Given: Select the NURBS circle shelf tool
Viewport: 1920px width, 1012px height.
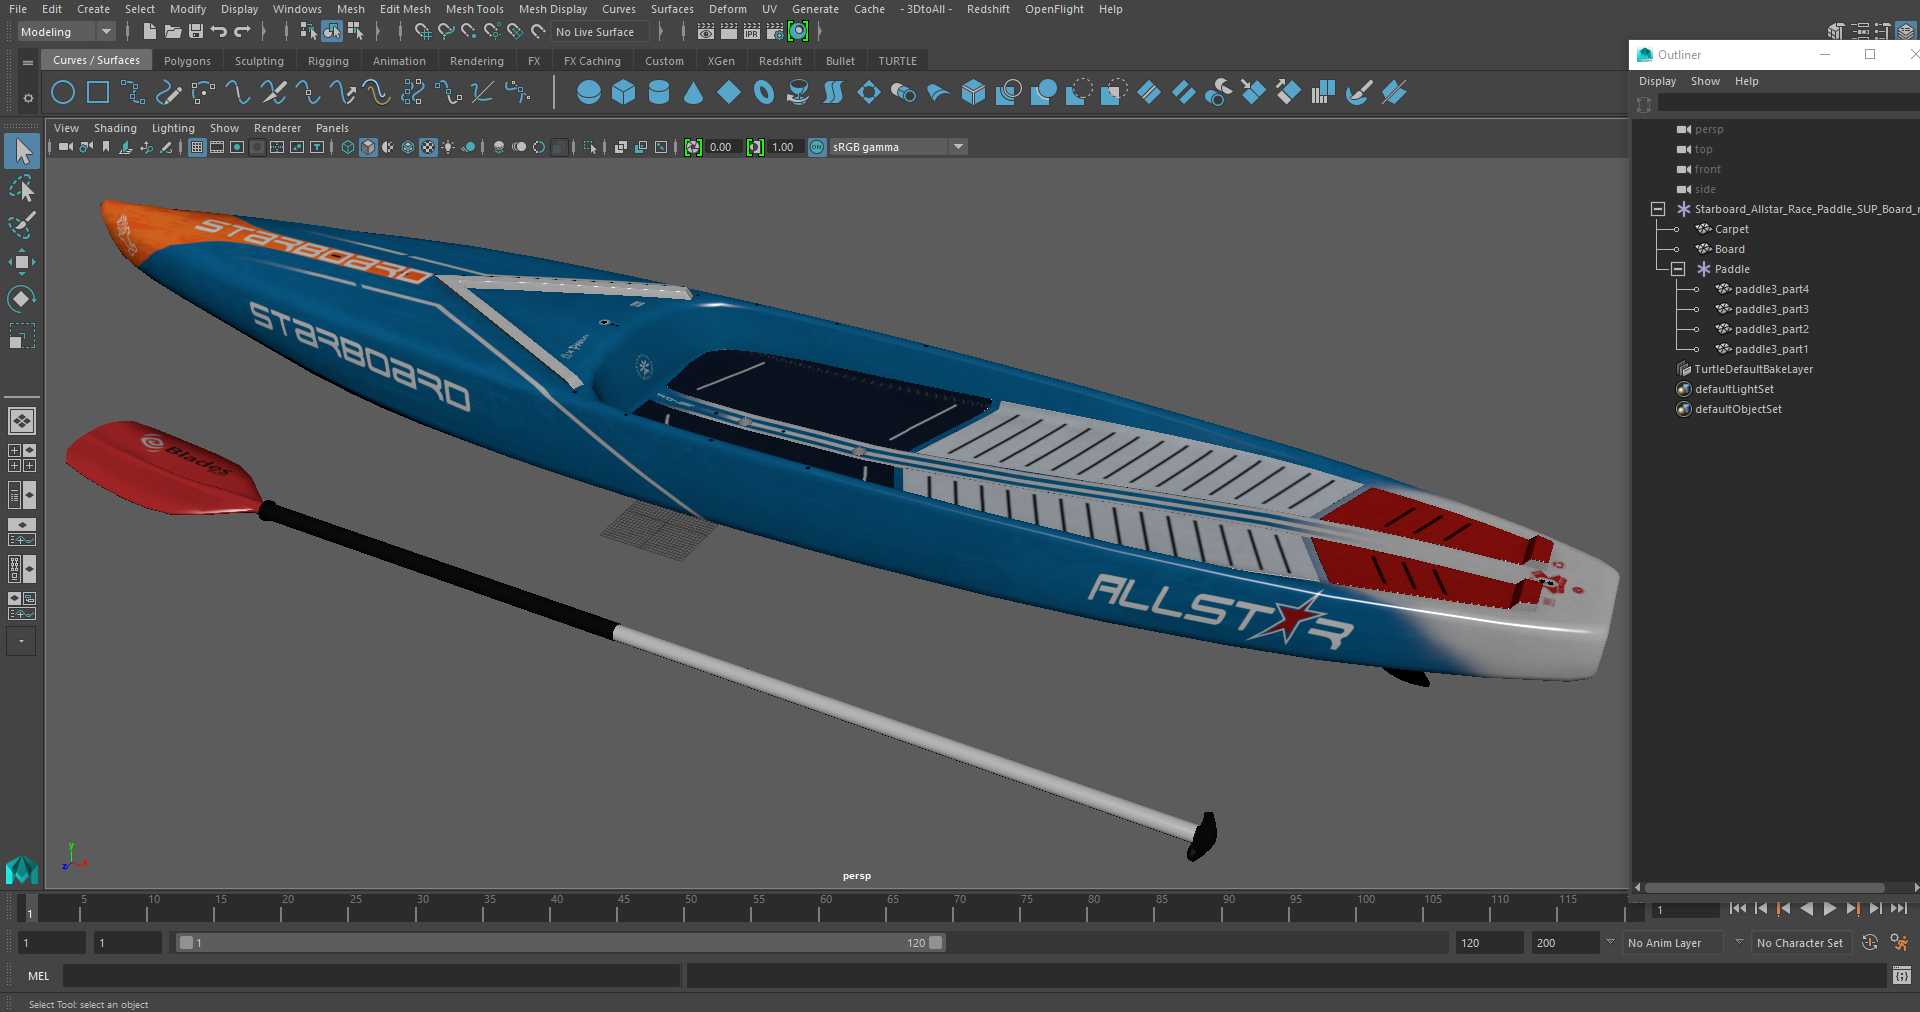Looking at the screenshot, I should (x=63, y=93).
